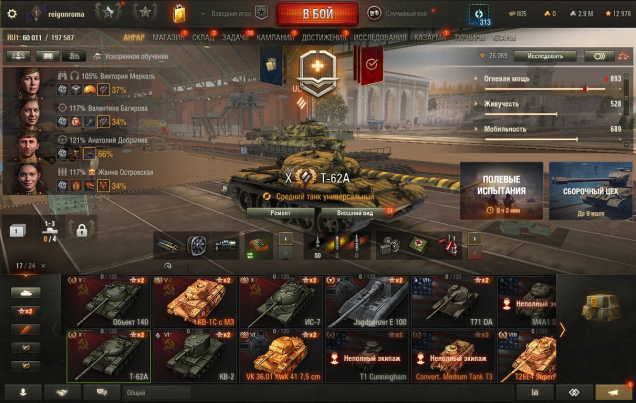Screen dimensions: 636x403
Task: Expand the Взводная игра platoon dropdown
Action: [203, 14]
